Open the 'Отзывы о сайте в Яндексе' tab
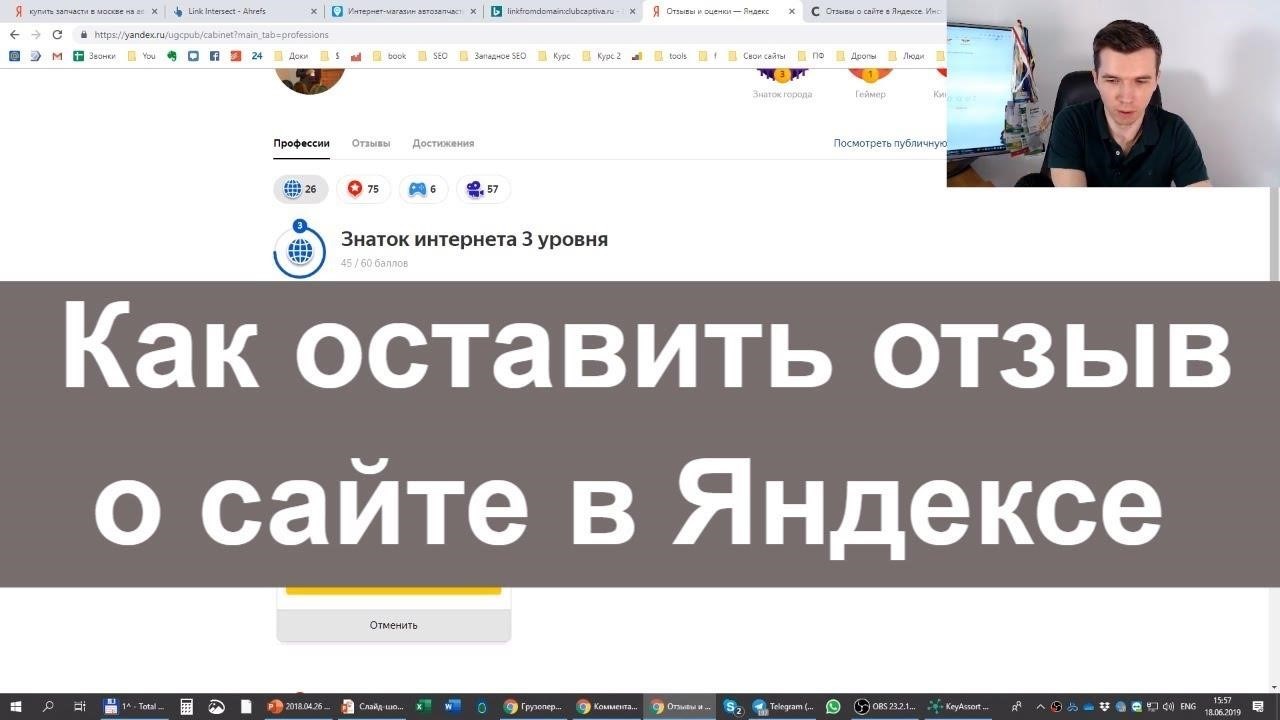 point(875,12)
